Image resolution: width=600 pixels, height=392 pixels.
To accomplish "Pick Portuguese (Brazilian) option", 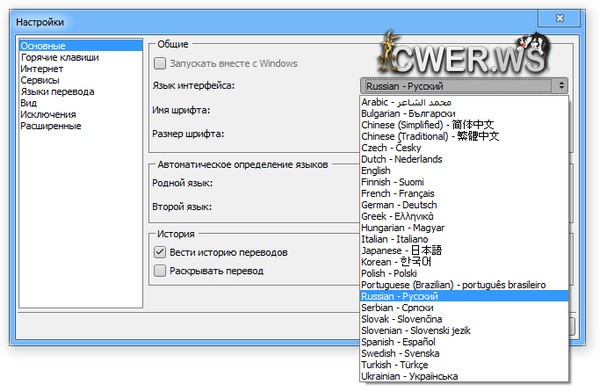I will pos(464,285).
